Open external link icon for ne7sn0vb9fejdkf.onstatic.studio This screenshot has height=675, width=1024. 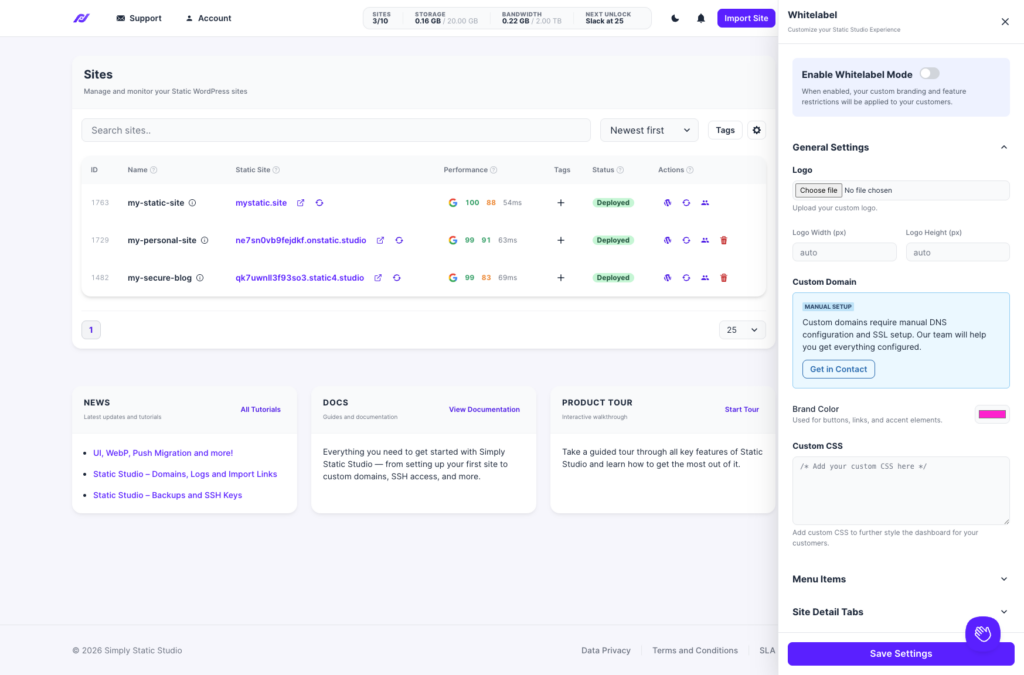point(380,240)
